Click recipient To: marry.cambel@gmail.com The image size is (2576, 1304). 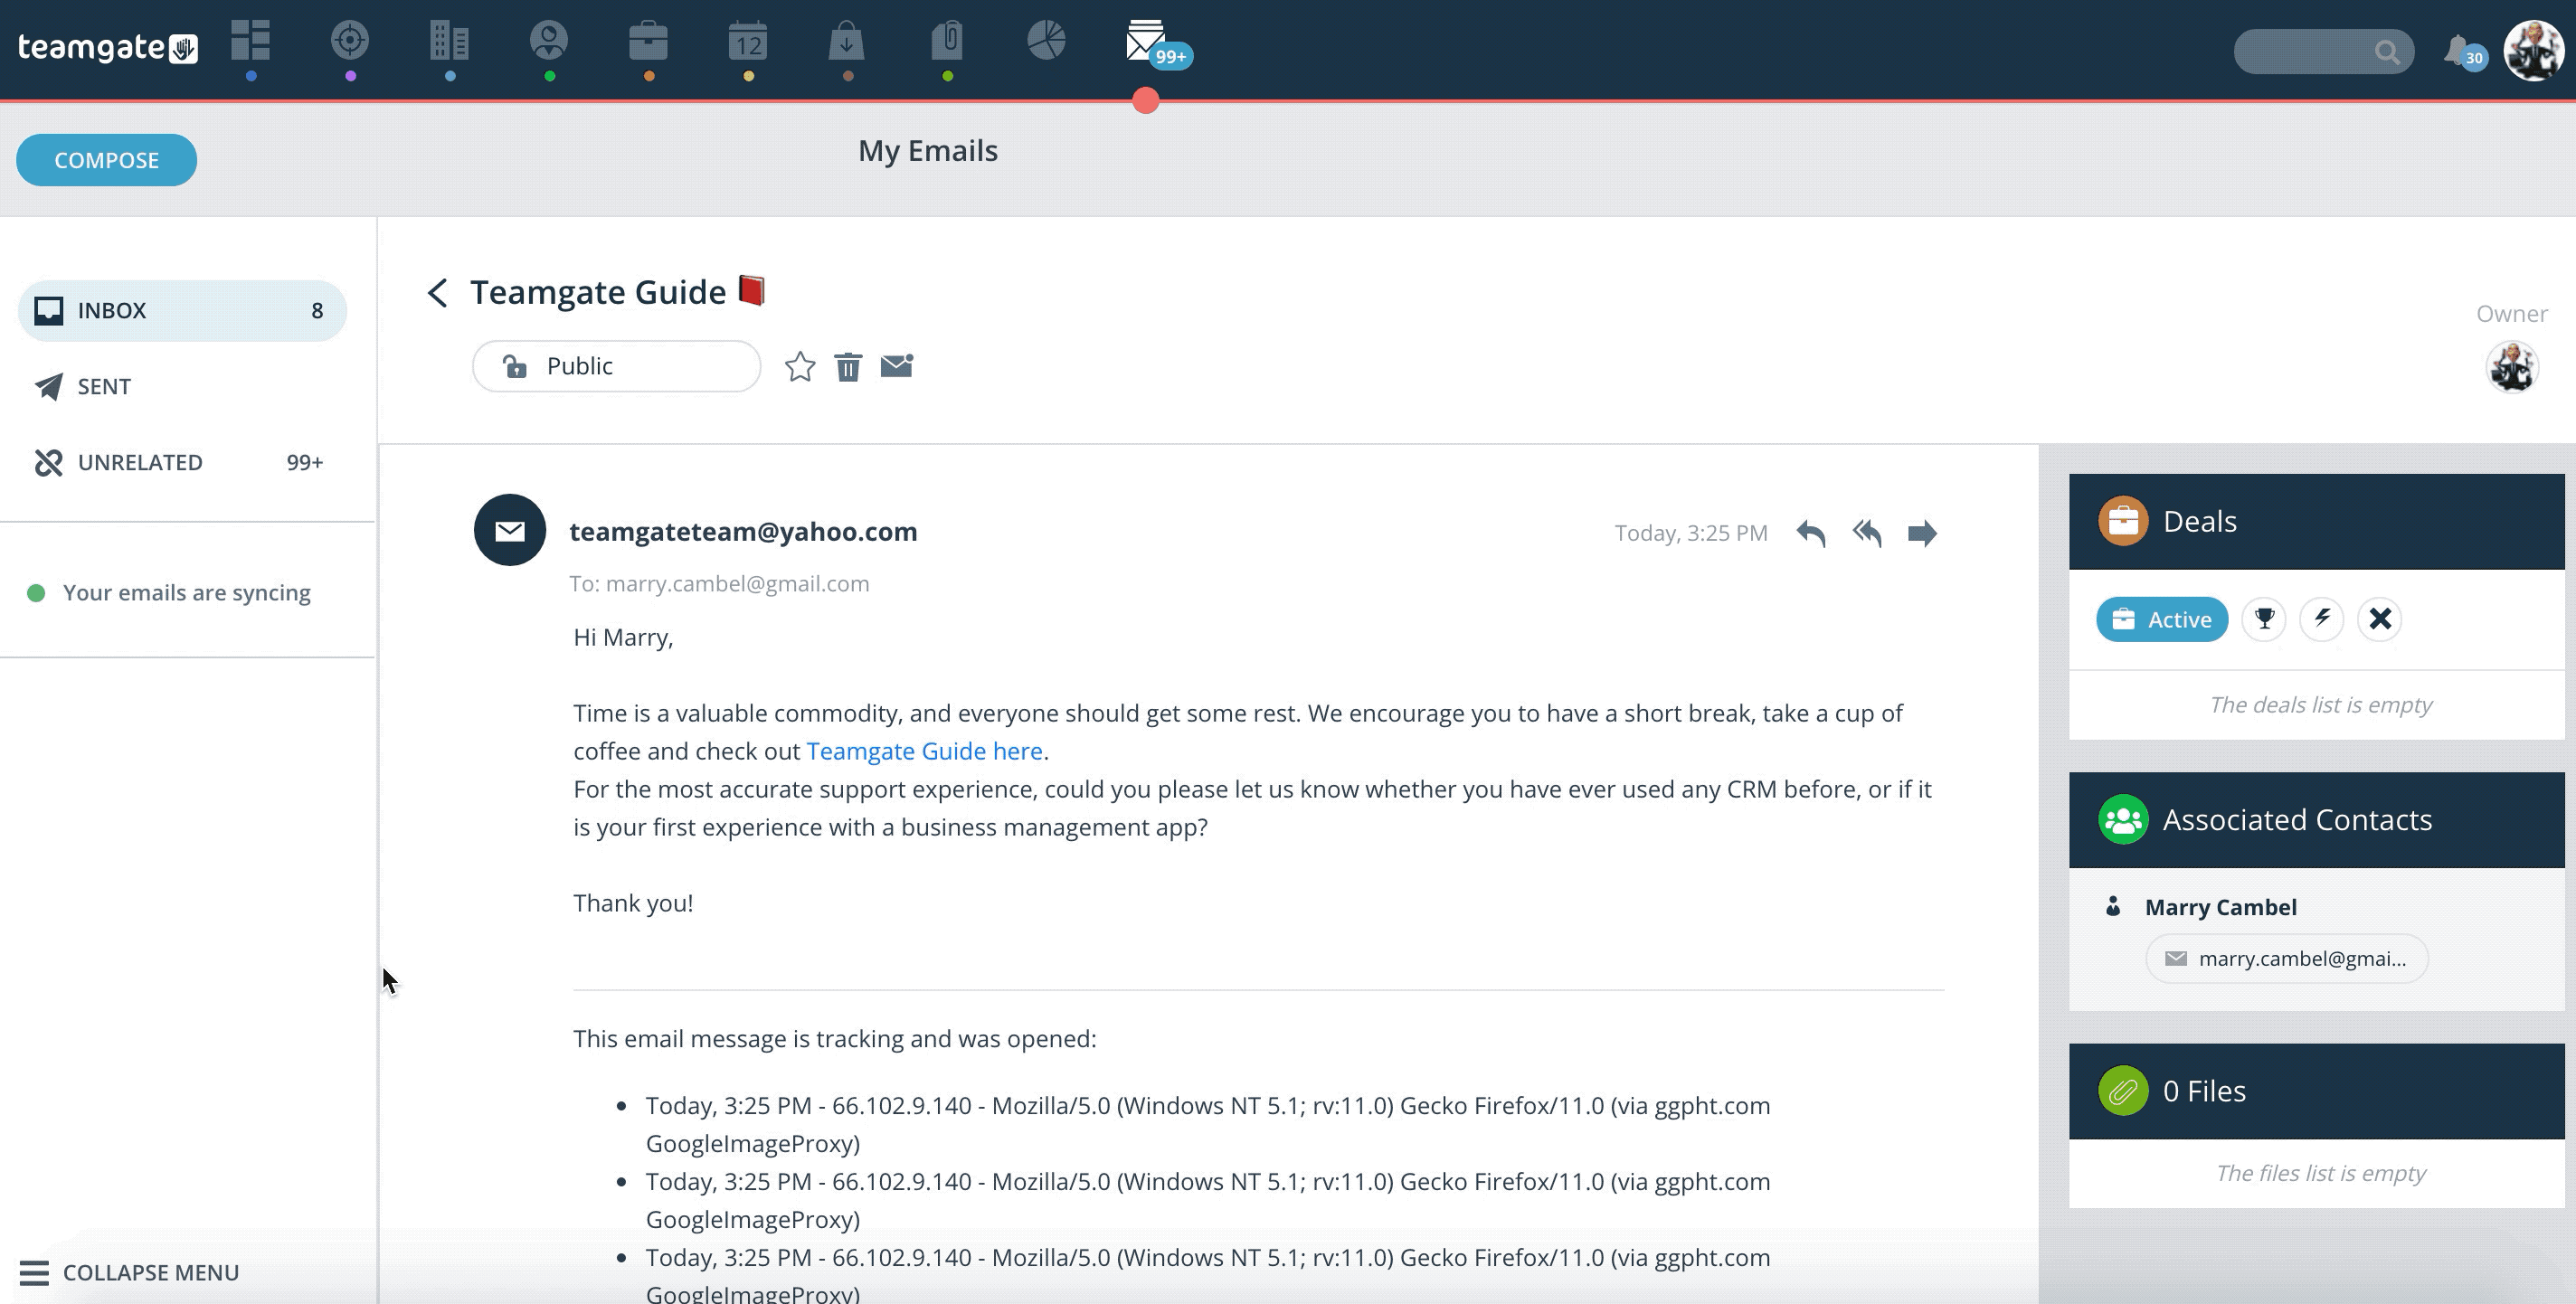pyautogui.click(x=719, y=584)
